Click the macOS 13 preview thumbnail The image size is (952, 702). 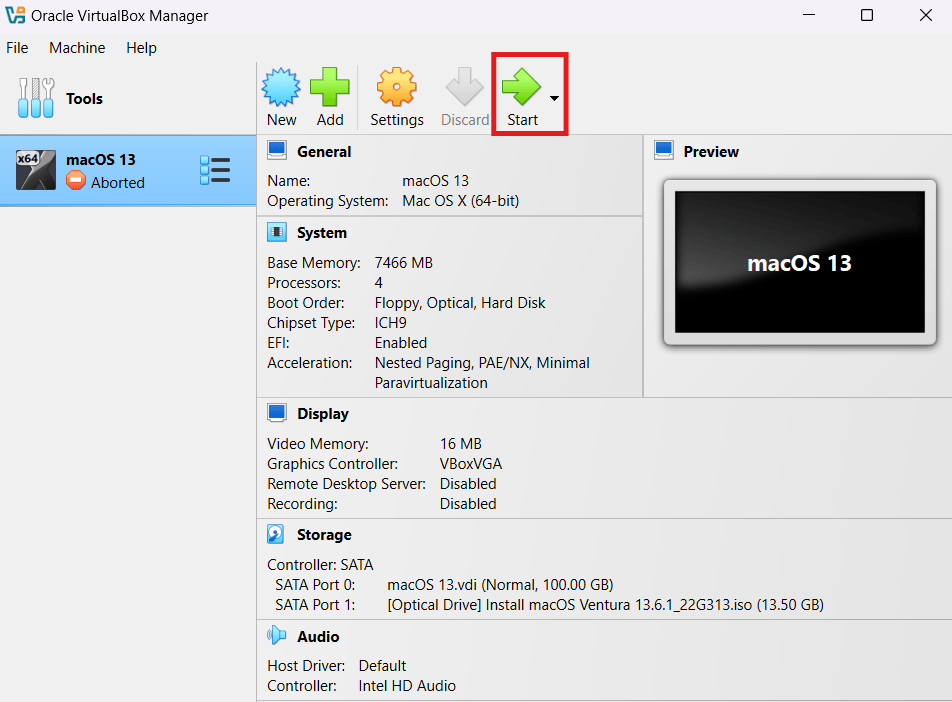799,263
